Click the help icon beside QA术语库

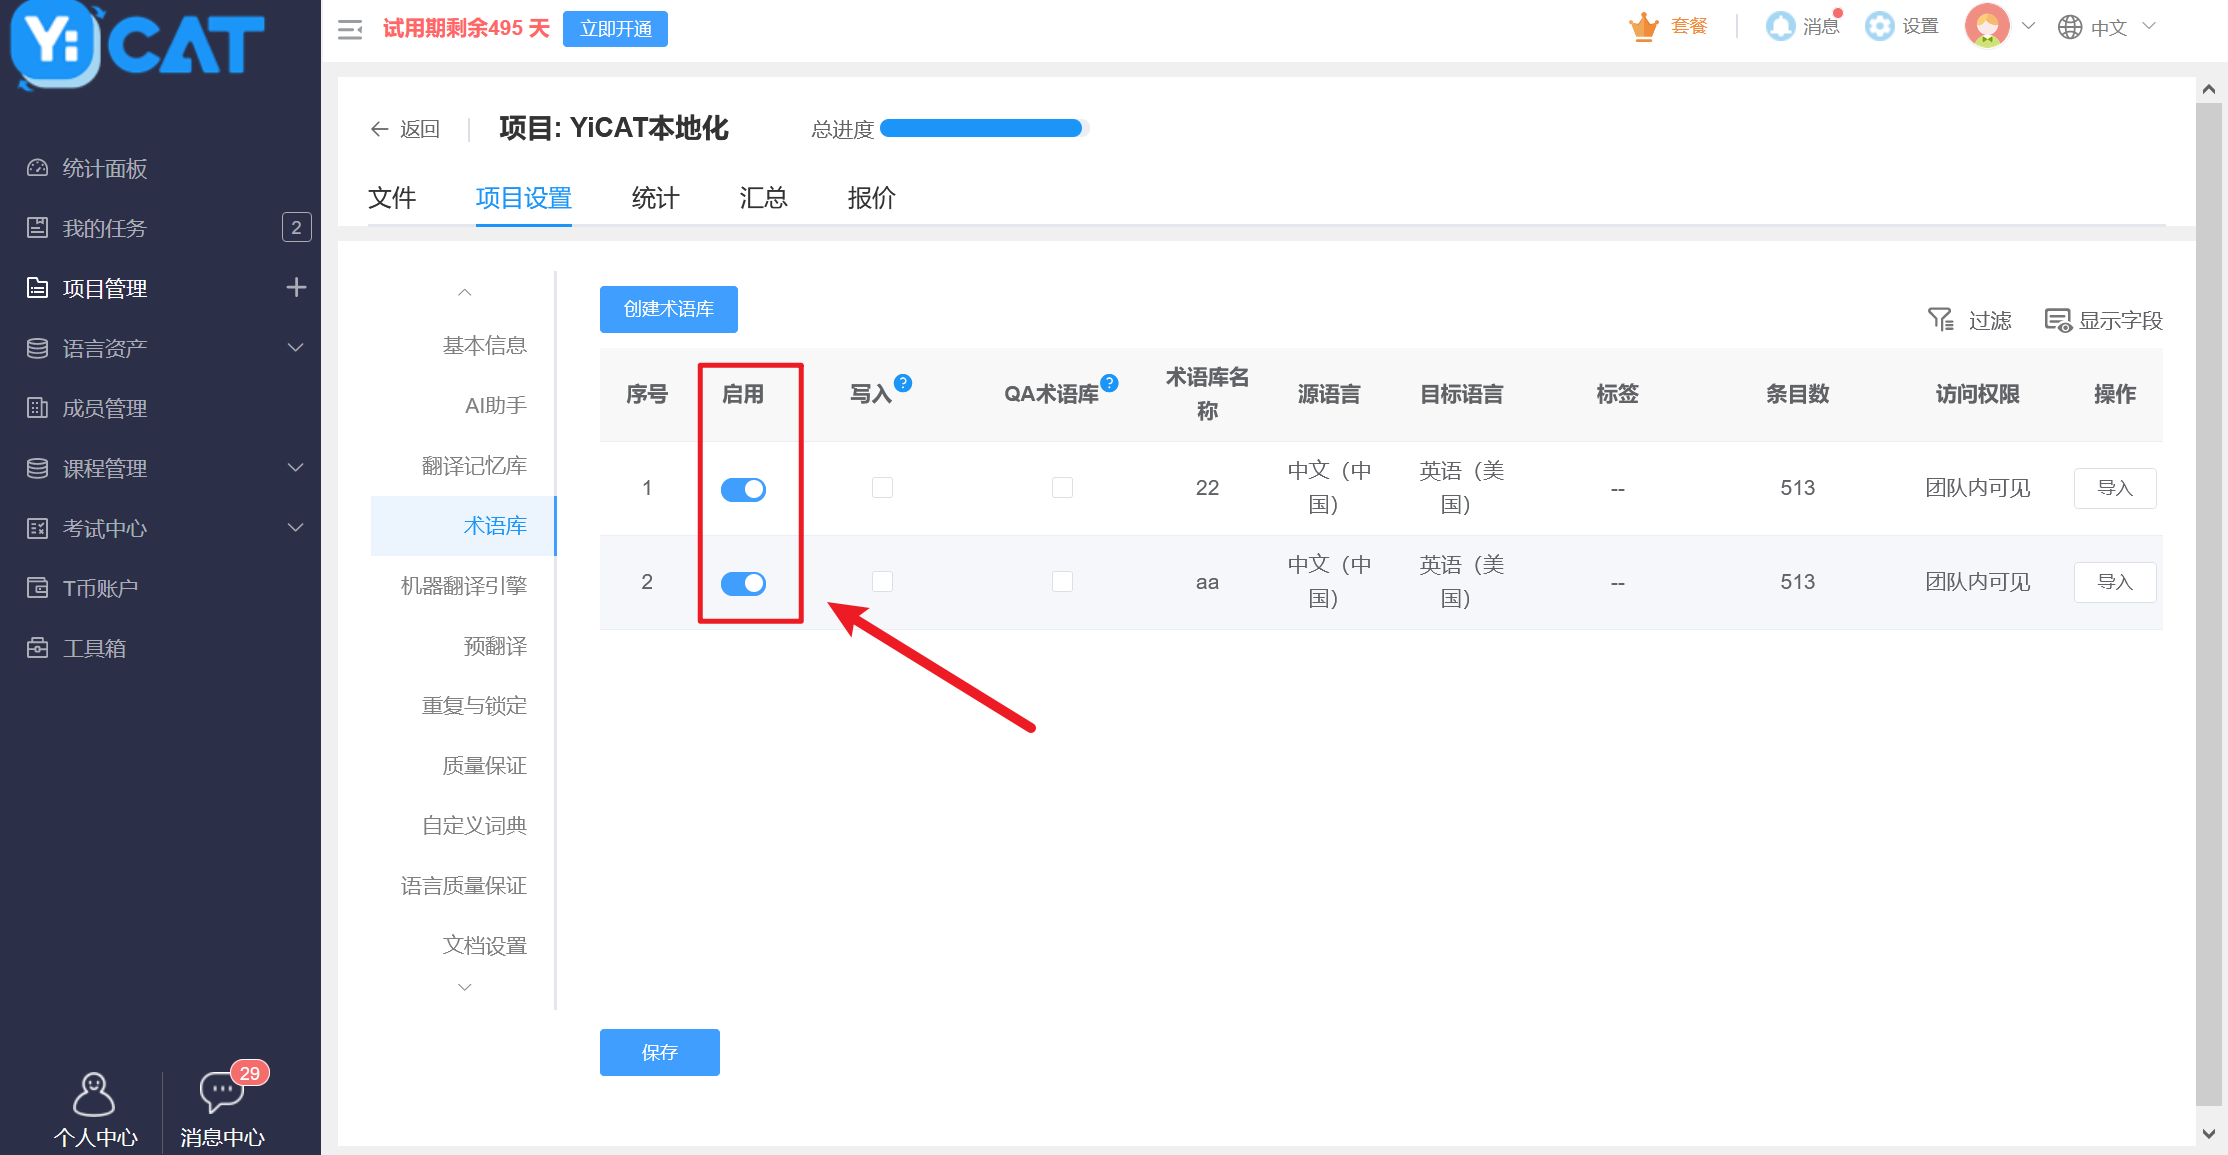click(1109, 383)
